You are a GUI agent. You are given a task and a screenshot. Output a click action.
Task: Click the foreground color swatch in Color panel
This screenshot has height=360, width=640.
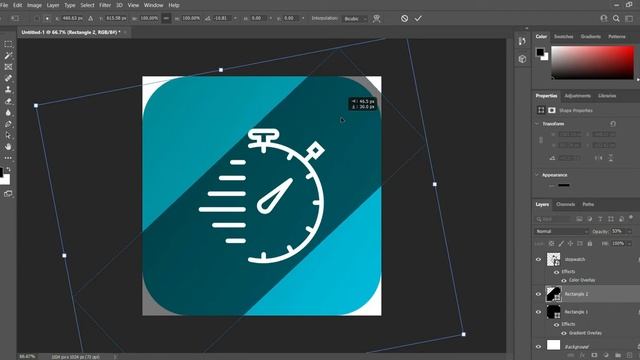[x=540, y=52]
